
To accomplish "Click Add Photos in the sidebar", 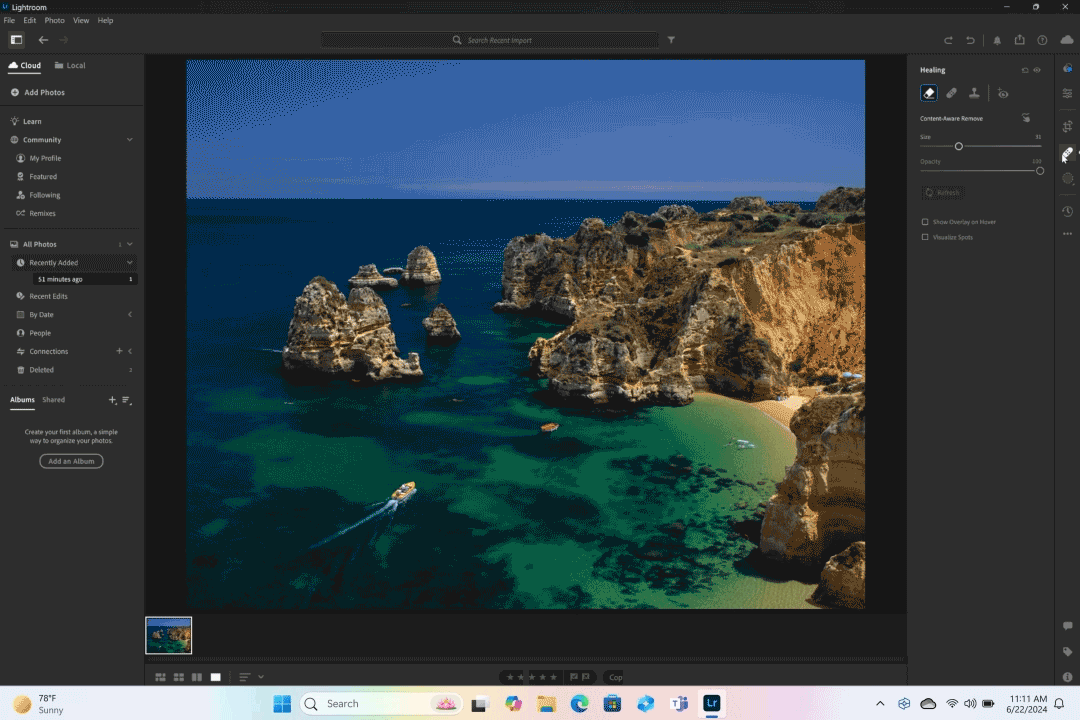I will coord(42,92).
